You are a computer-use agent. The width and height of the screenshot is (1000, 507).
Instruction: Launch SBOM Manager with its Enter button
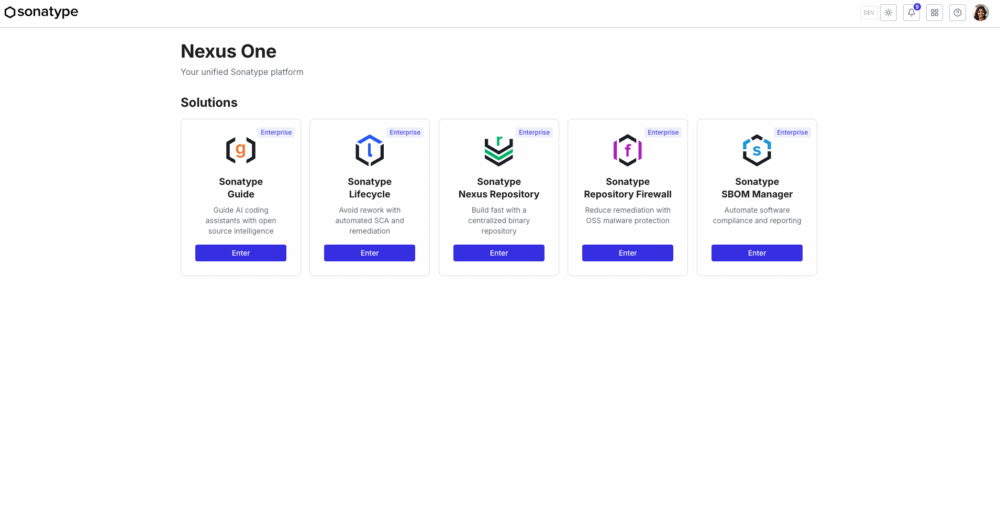click(757, 253)
